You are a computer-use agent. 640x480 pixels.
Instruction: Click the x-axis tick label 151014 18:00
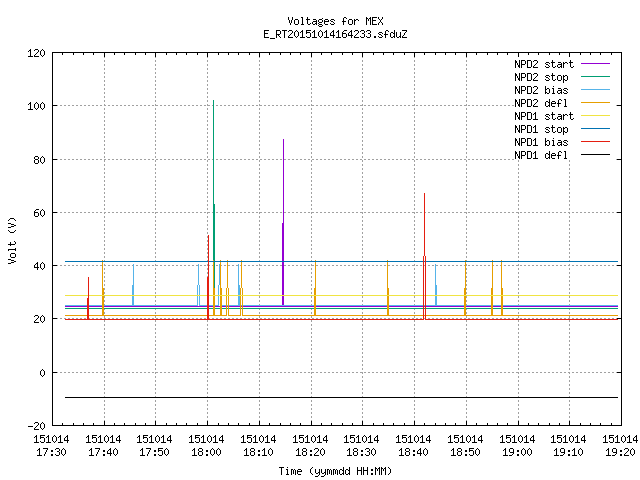[207, 446]
